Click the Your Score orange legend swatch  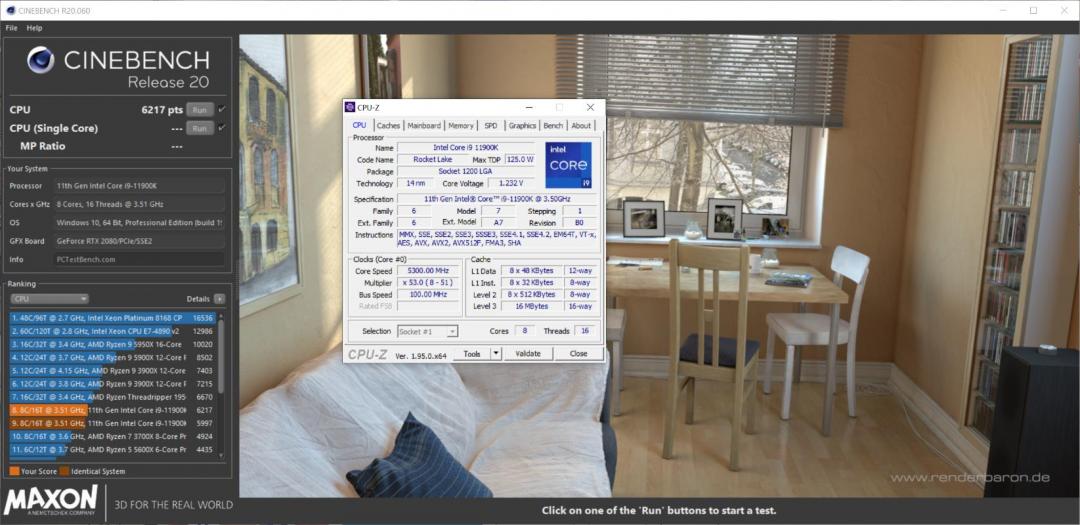click(14, 471)
